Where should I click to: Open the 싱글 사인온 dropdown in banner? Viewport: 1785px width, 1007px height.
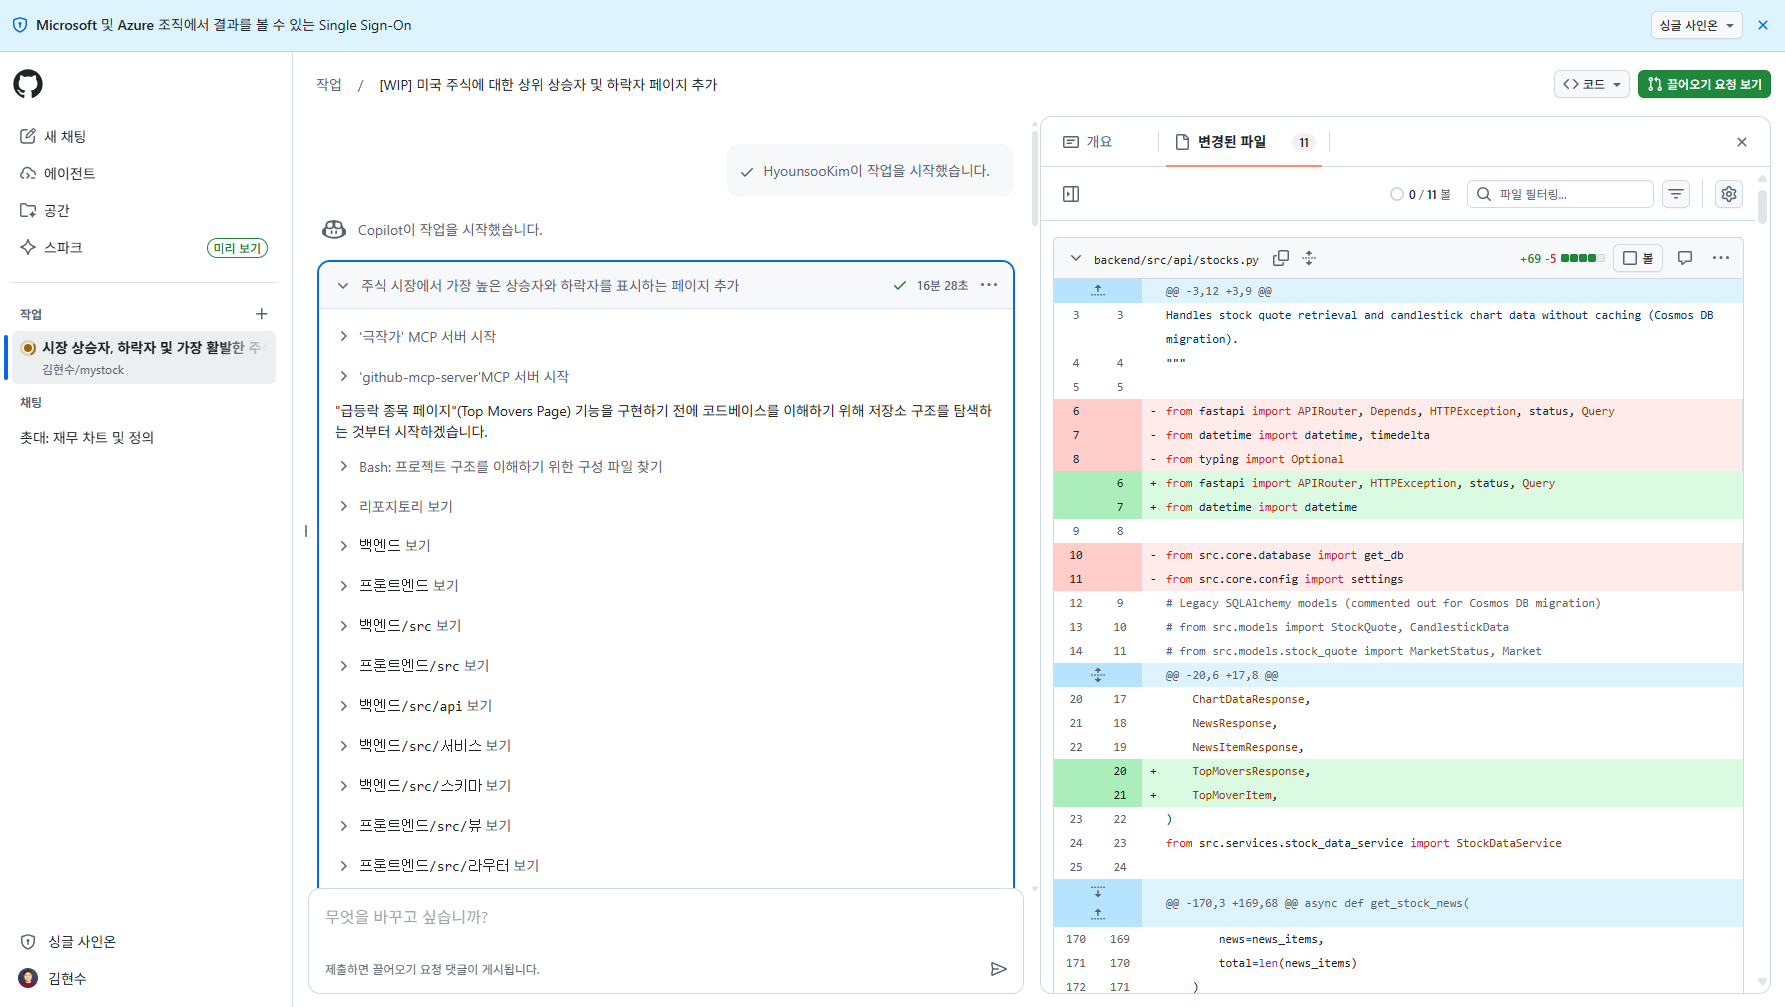(1696, 25)
